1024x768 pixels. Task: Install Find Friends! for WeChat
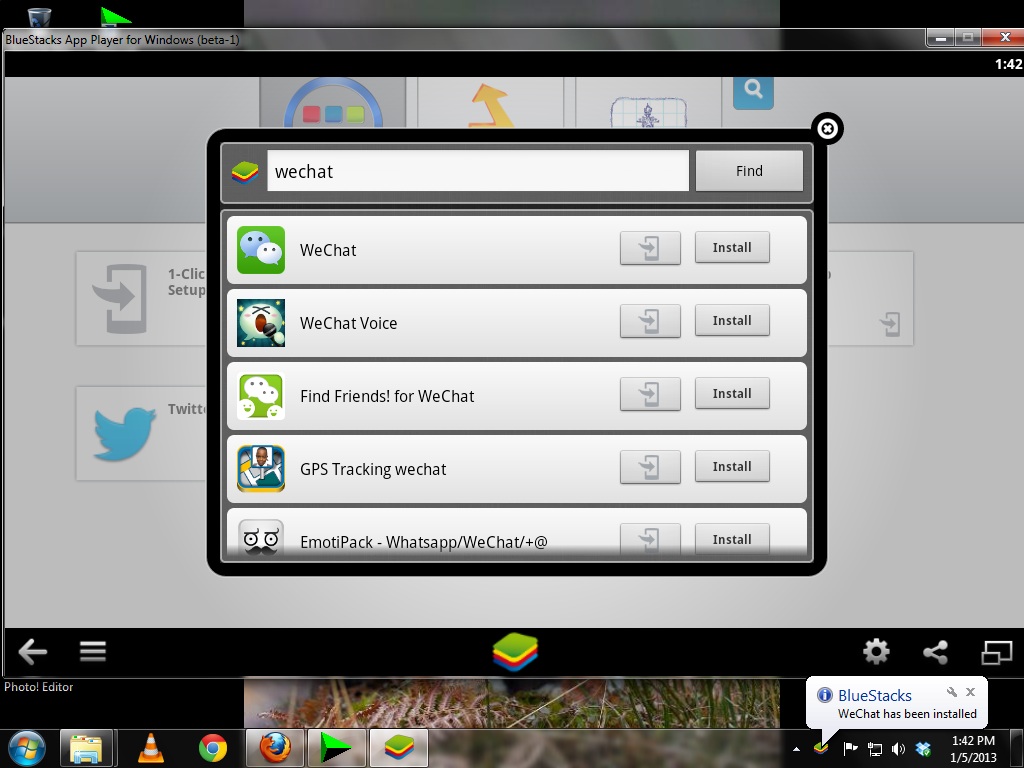pyautogui.click(x=732, y=394)
